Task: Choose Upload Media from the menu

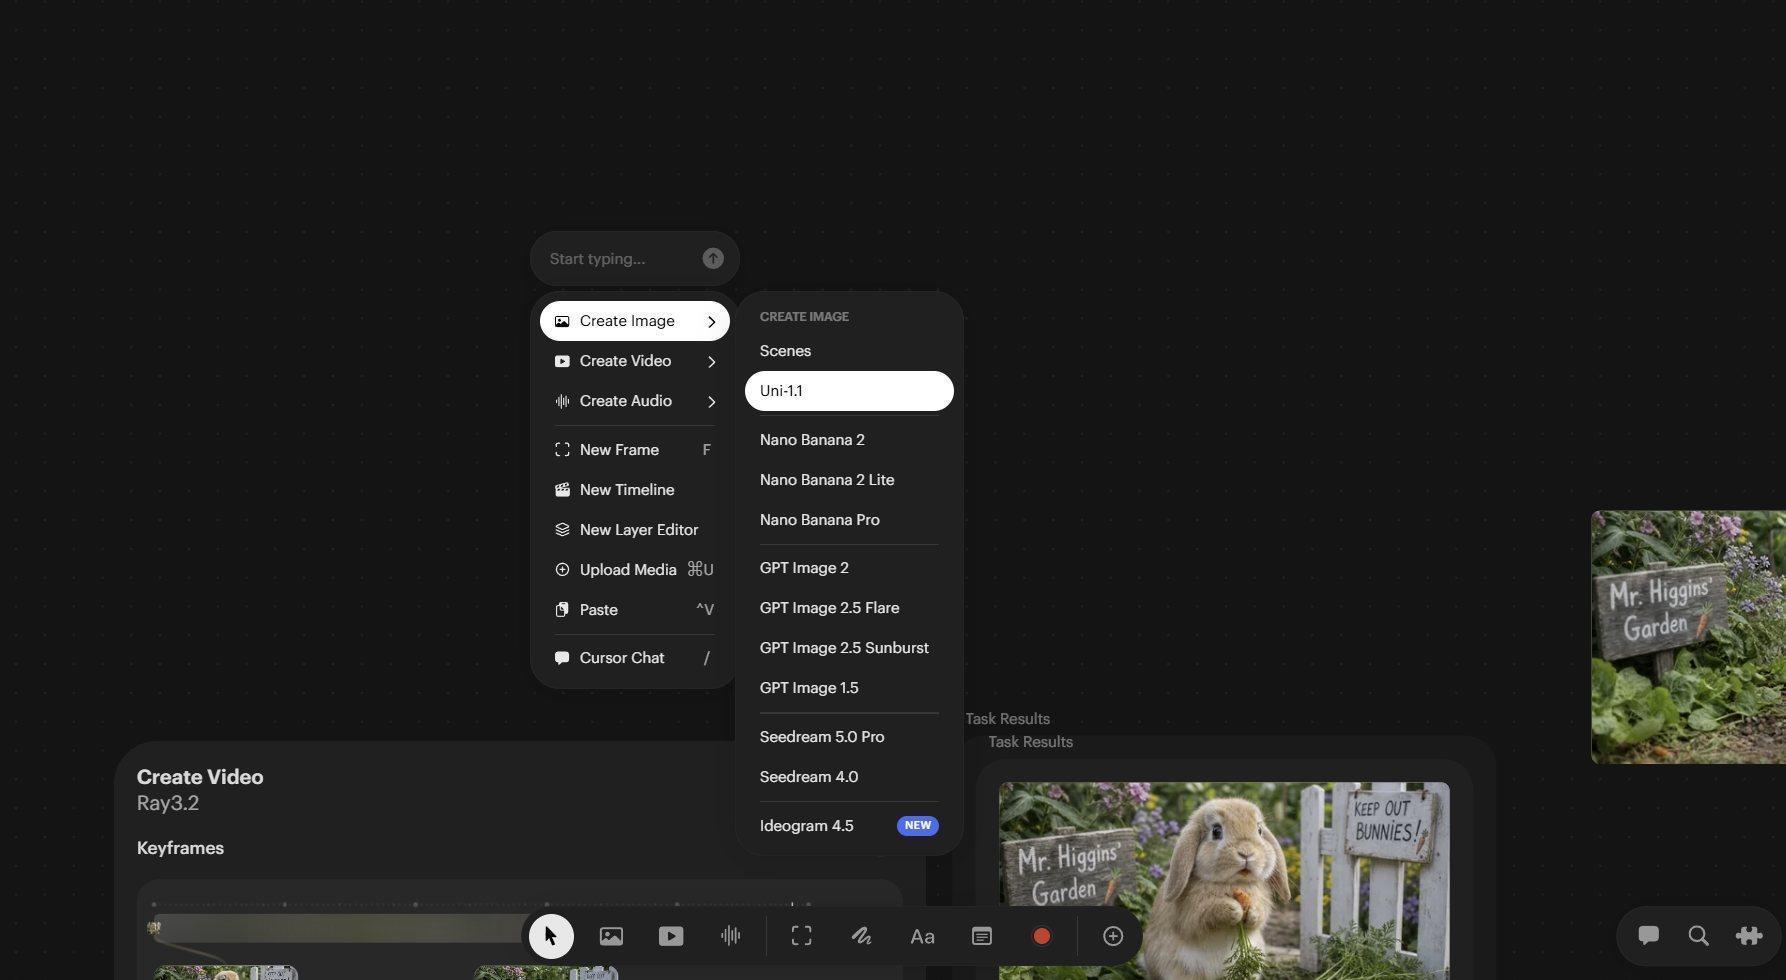Action: (x=635, y=570)
